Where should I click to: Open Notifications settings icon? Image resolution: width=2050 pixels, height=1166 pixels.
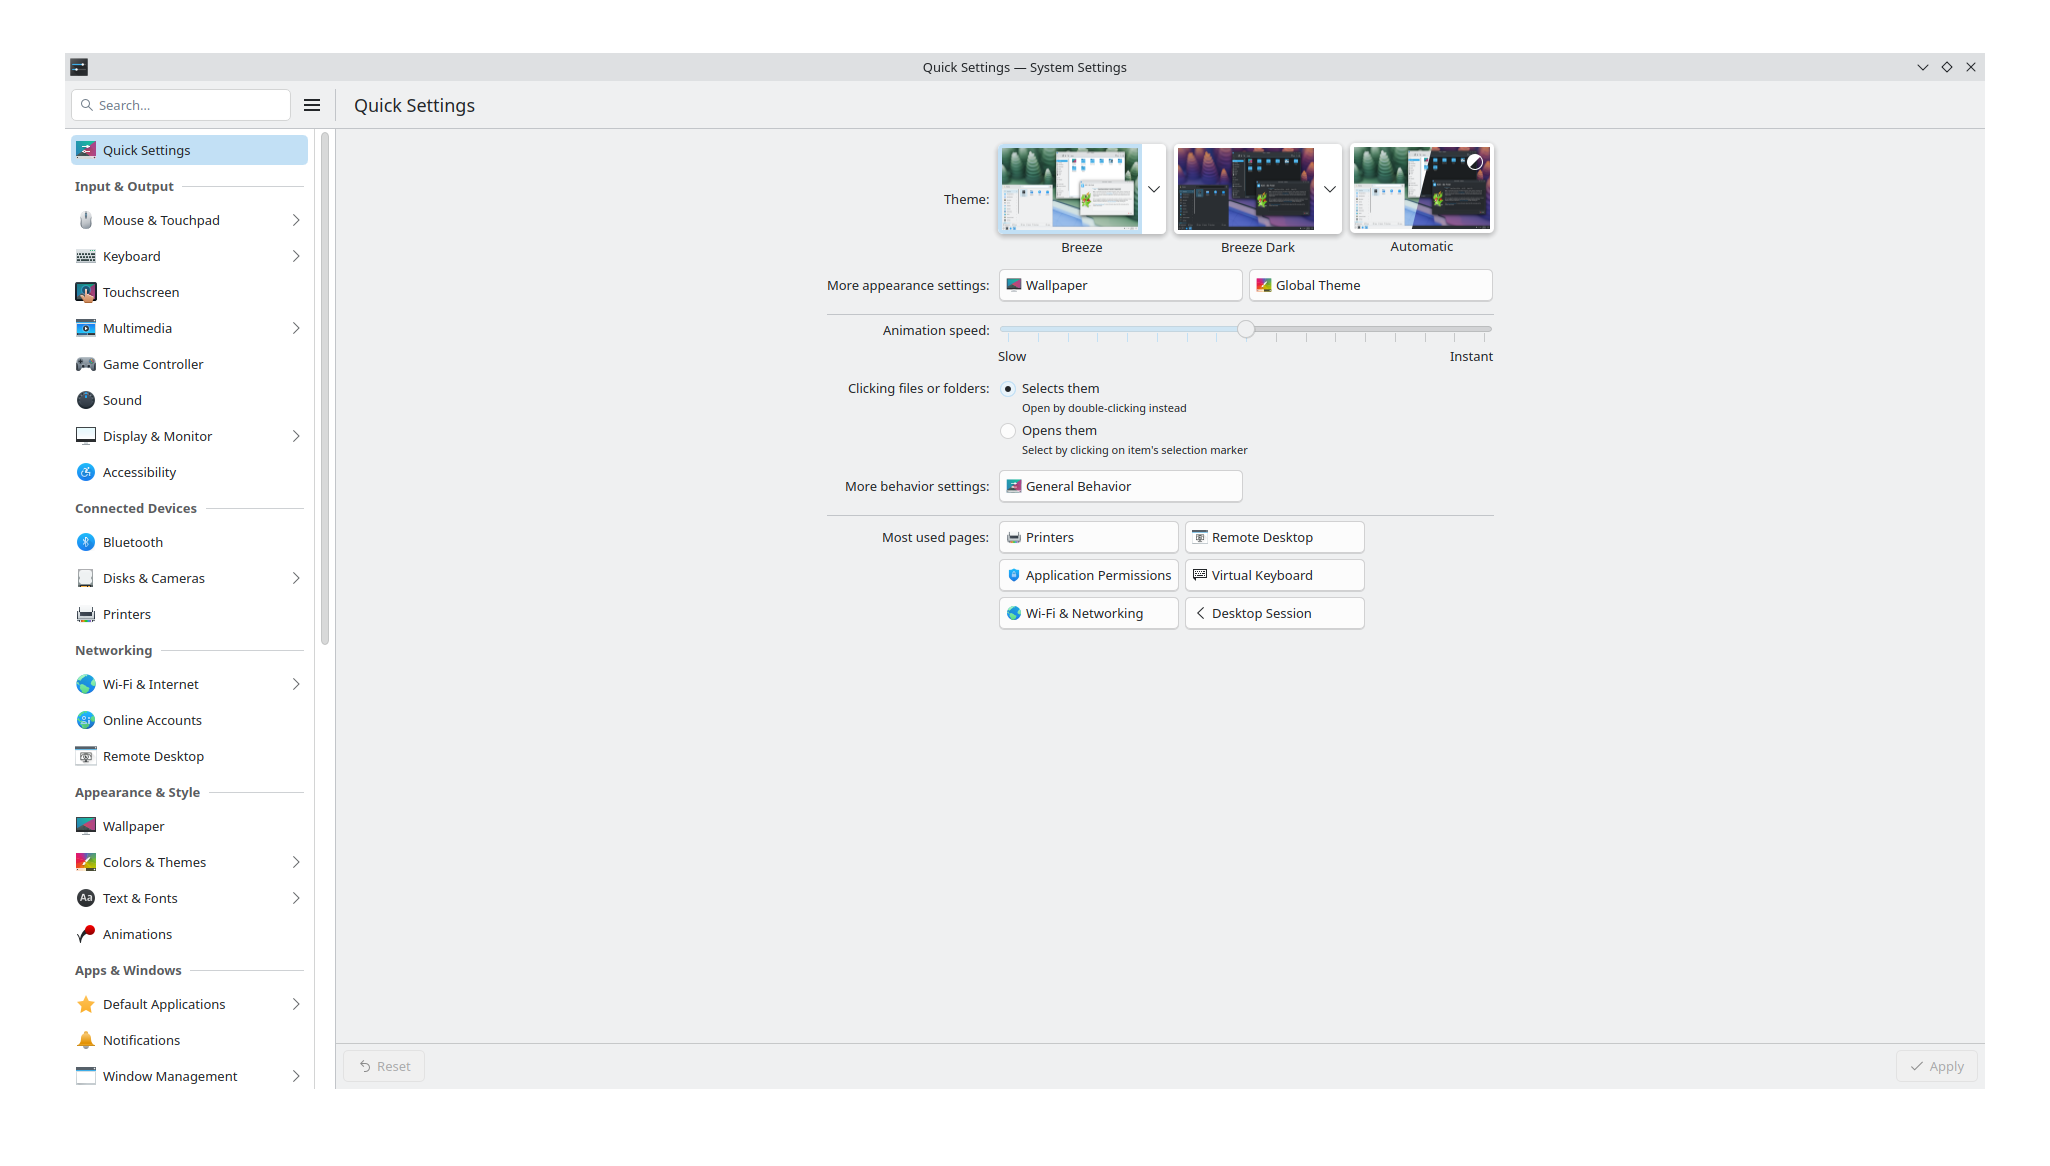pyautogui.click(x=86, y=1040)
